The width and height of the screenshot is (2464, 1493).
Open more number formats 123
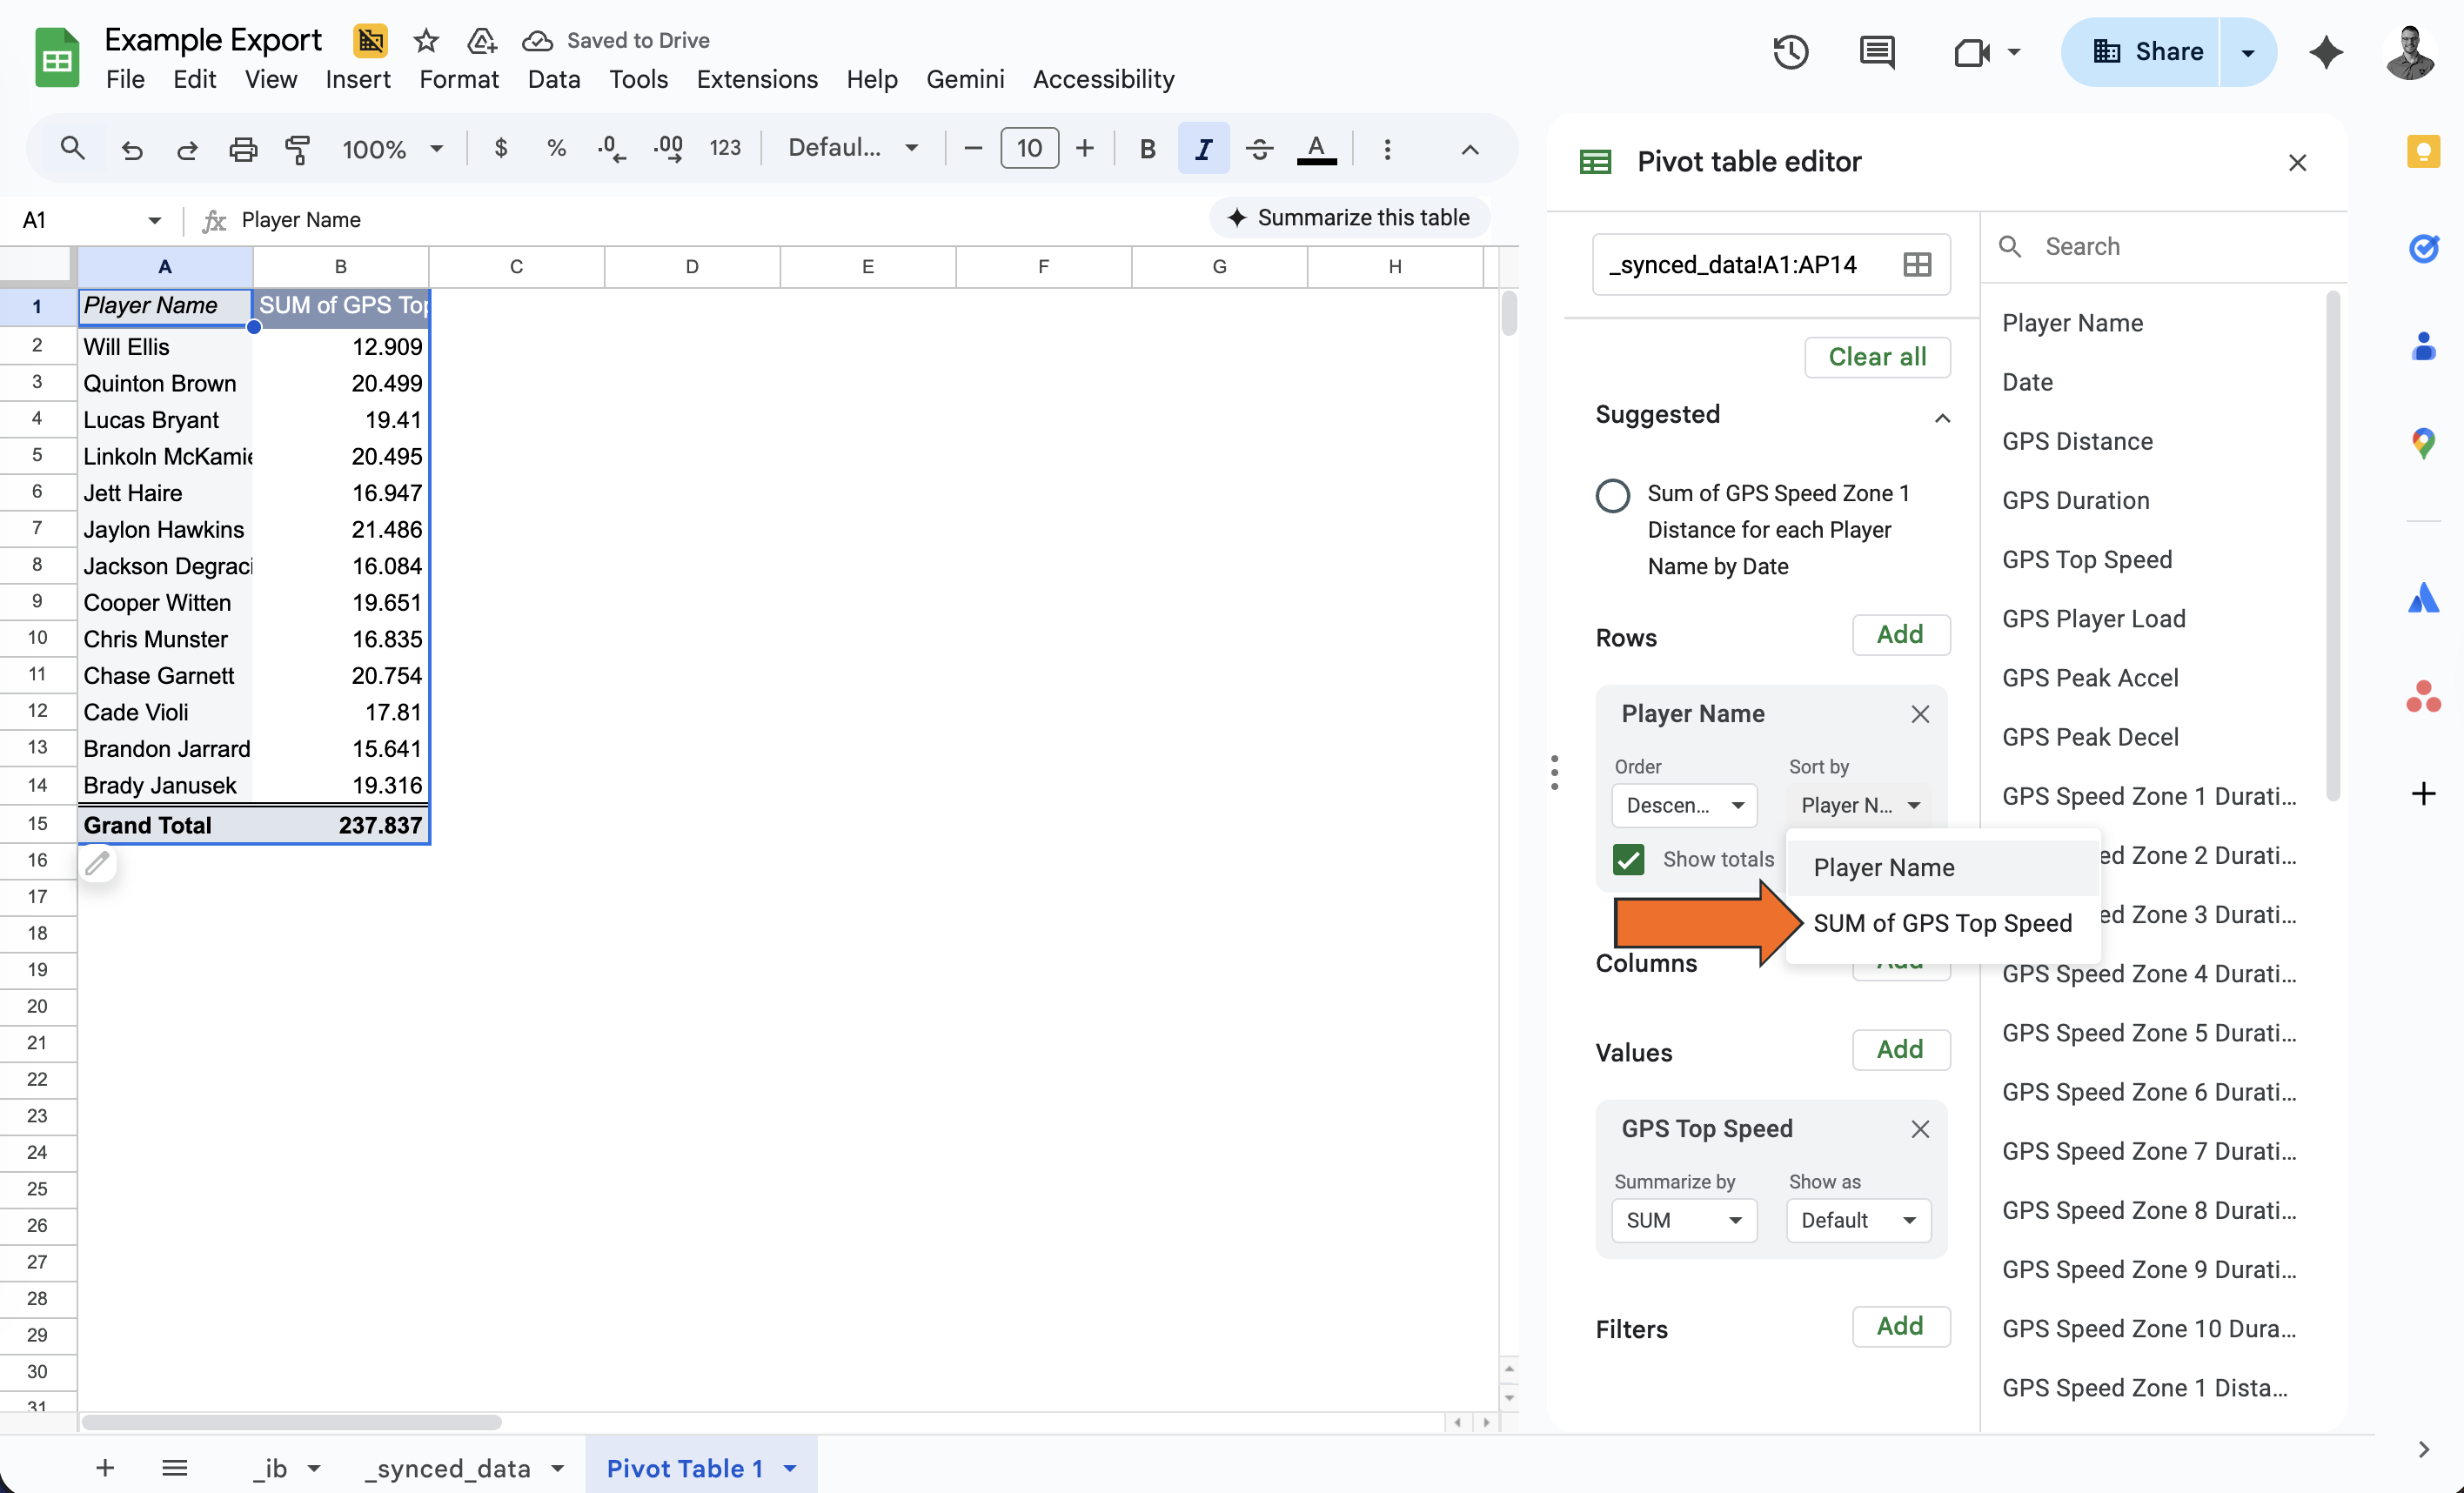coord(725,149)
